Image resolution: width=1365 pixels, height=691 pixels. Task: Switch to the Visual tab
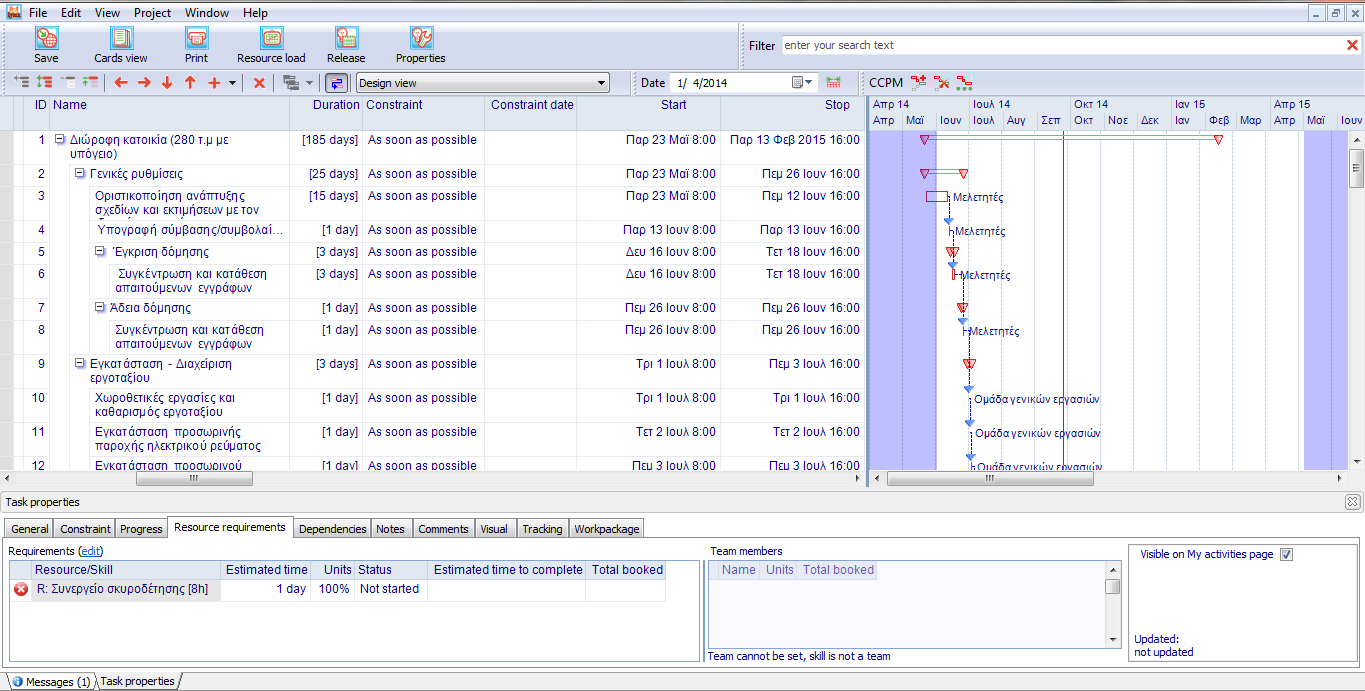pos(494,529)
